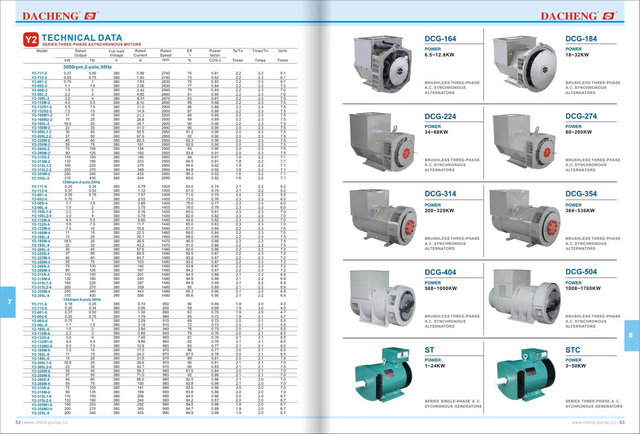Click the DACHENG logo on the right page
This screenshot has height=434, width=640.
click(x=578, y=16)
